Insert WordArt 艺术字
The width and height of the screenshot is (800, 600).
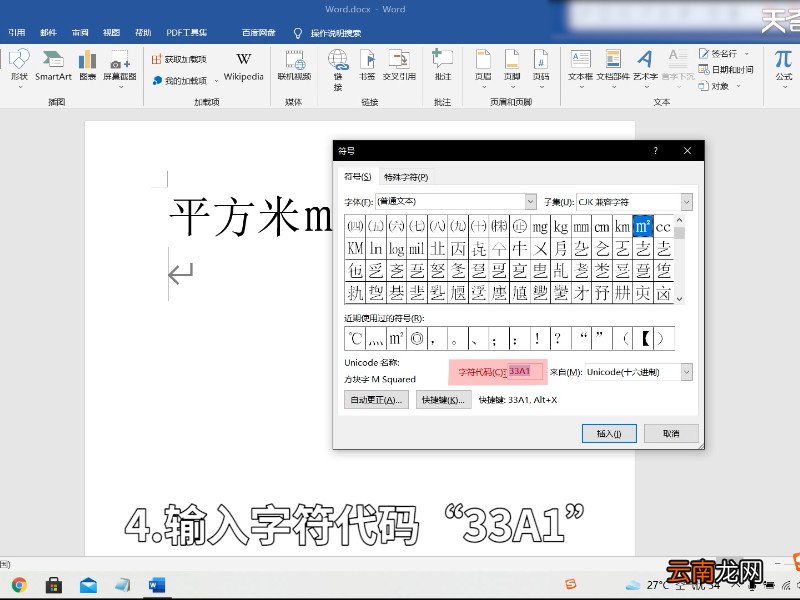(645, 66)
